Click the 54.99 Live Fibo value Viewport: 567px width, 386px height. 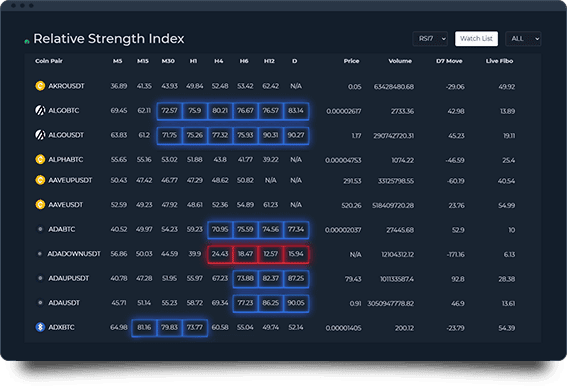(x=507, y=205)
